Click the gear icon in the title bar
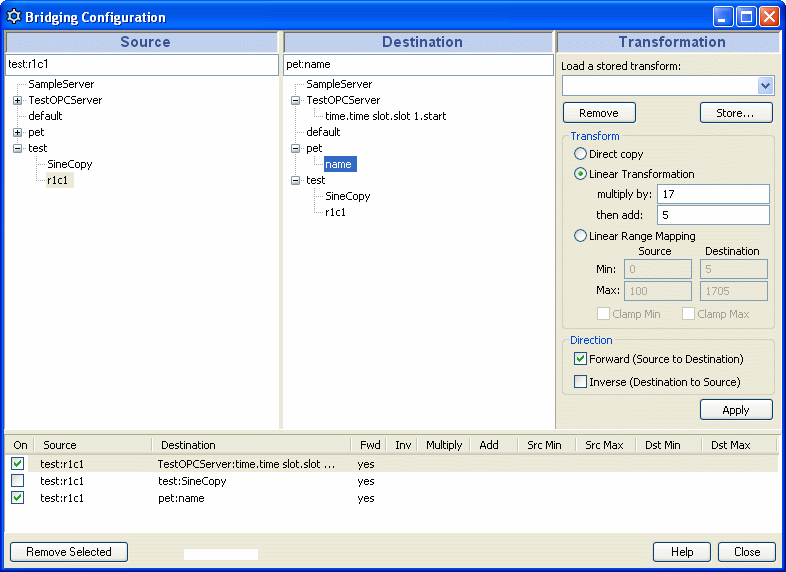 pyautogui.click(x=14, y=17)
